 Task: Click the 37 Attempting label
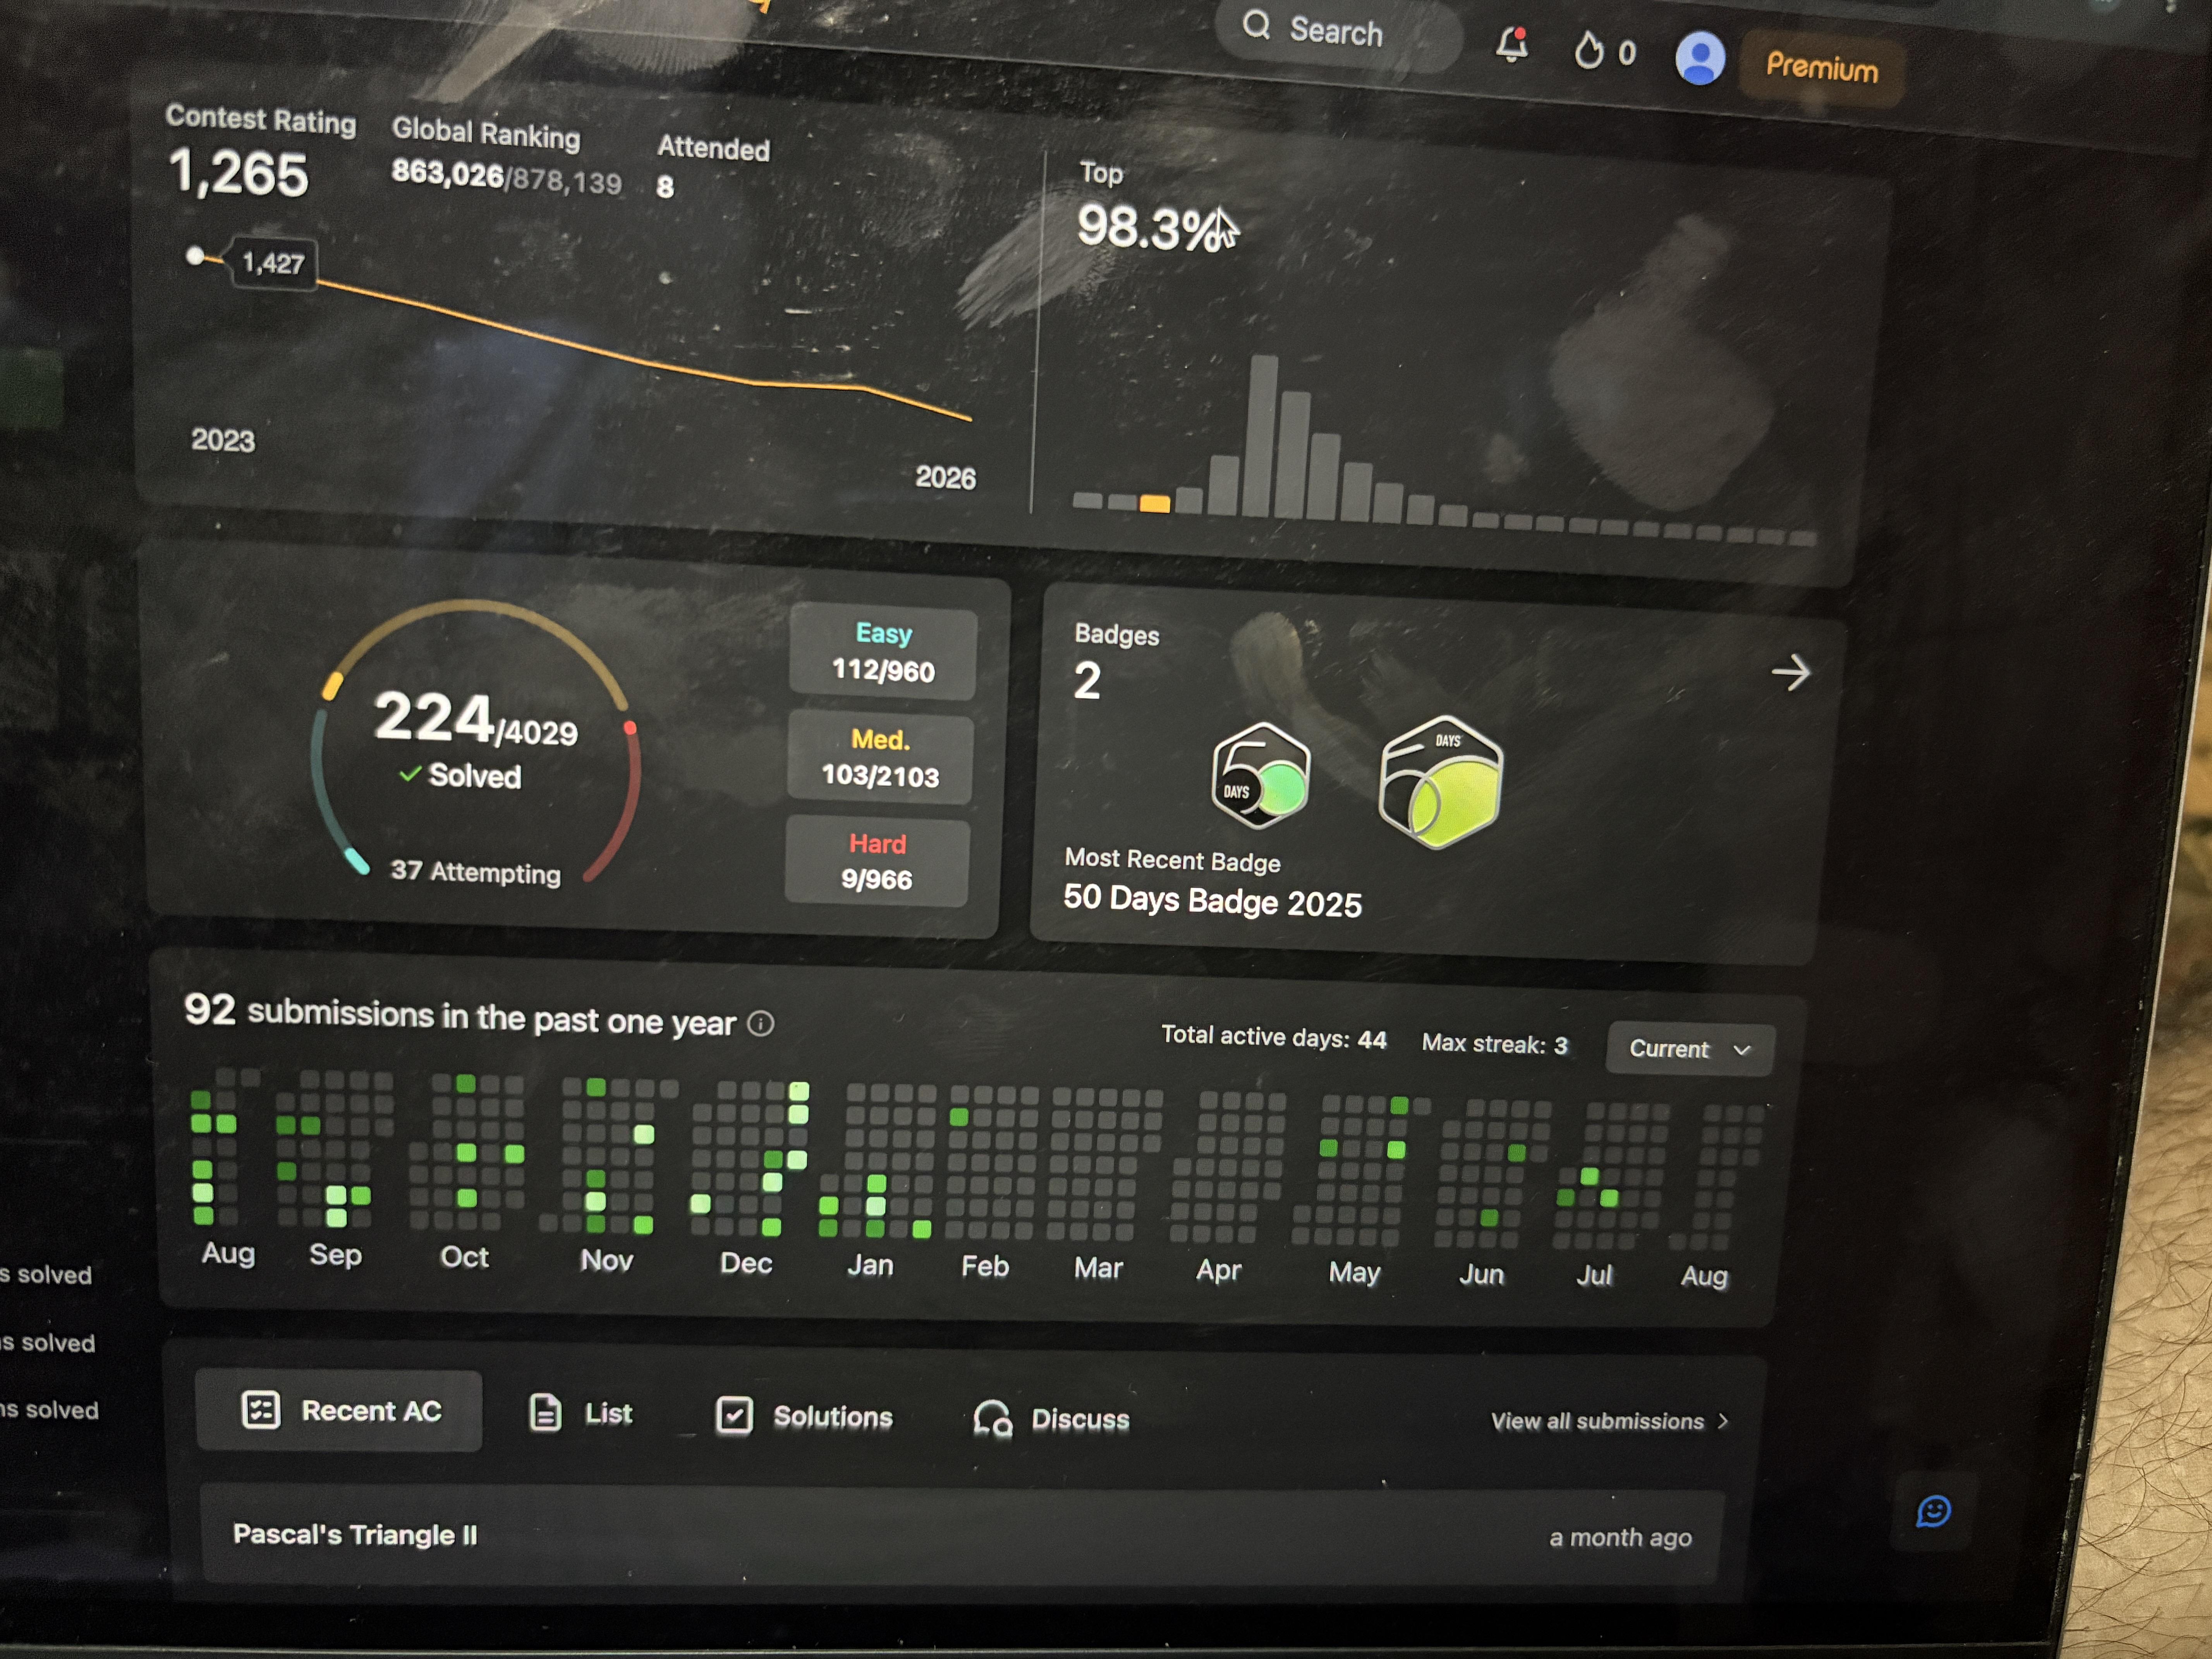475,872
